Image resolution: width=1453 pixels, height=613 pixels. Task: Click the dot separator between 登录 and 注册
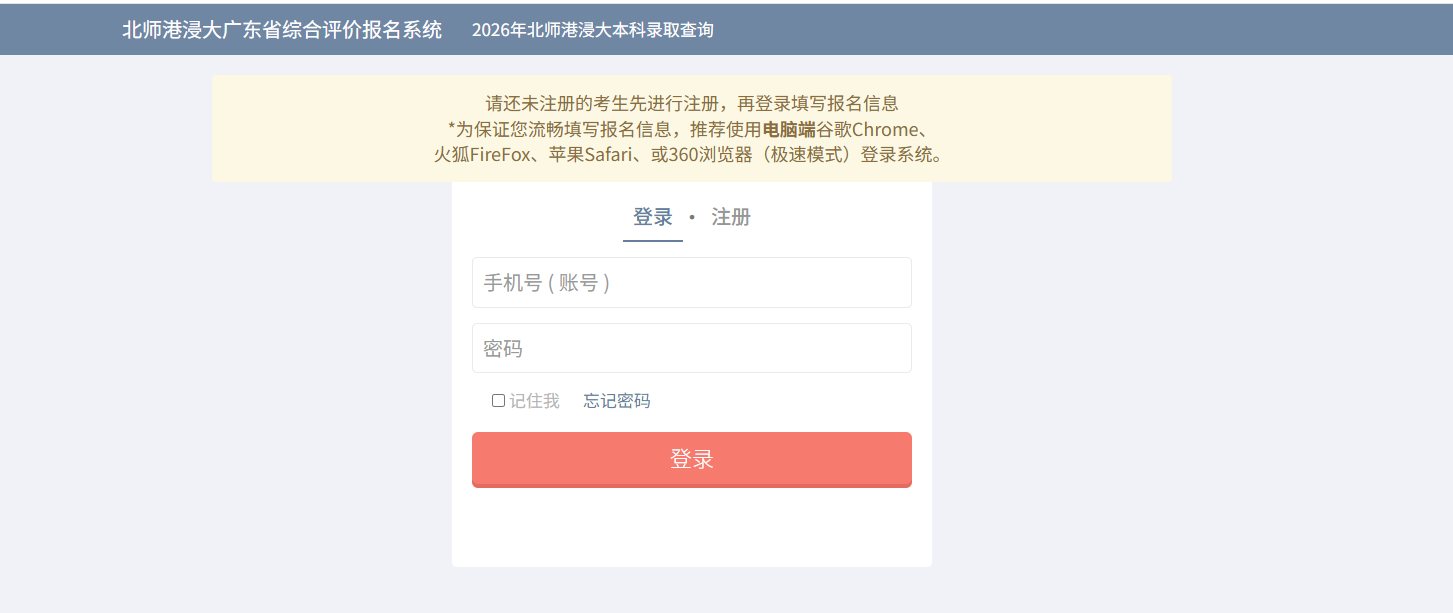coord(692,217)
